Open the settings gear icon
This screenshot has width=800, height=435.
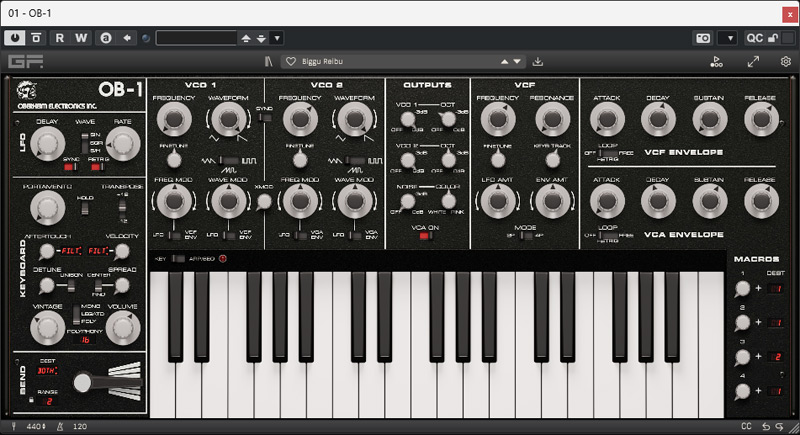pyautogui.click(x=786, y=62)
